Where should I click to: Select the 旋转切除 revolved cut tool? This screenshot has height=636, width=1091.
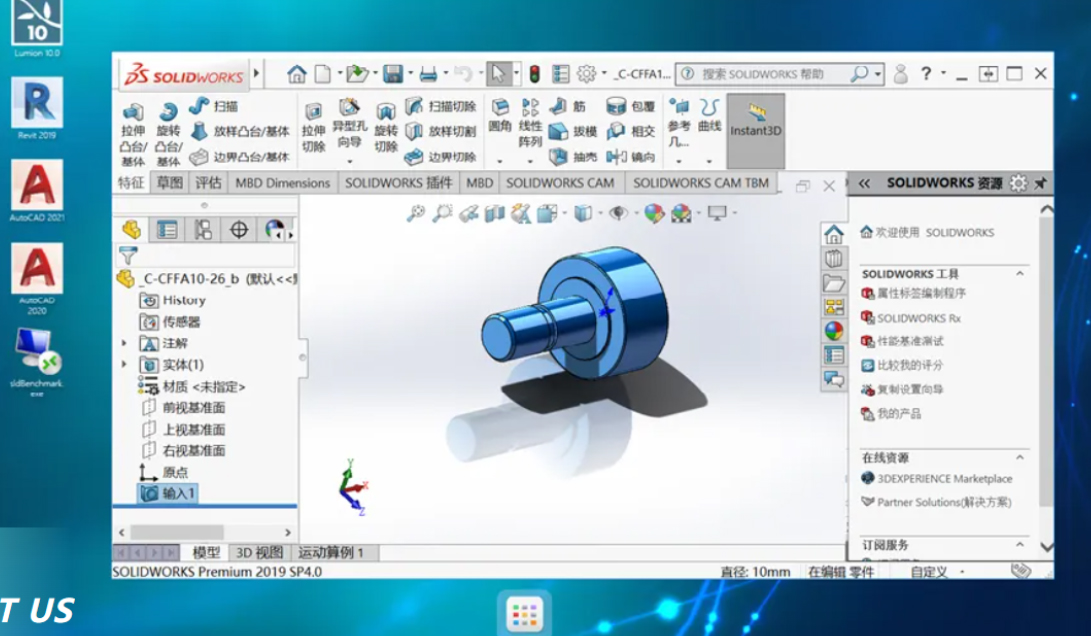coord(385,127)
